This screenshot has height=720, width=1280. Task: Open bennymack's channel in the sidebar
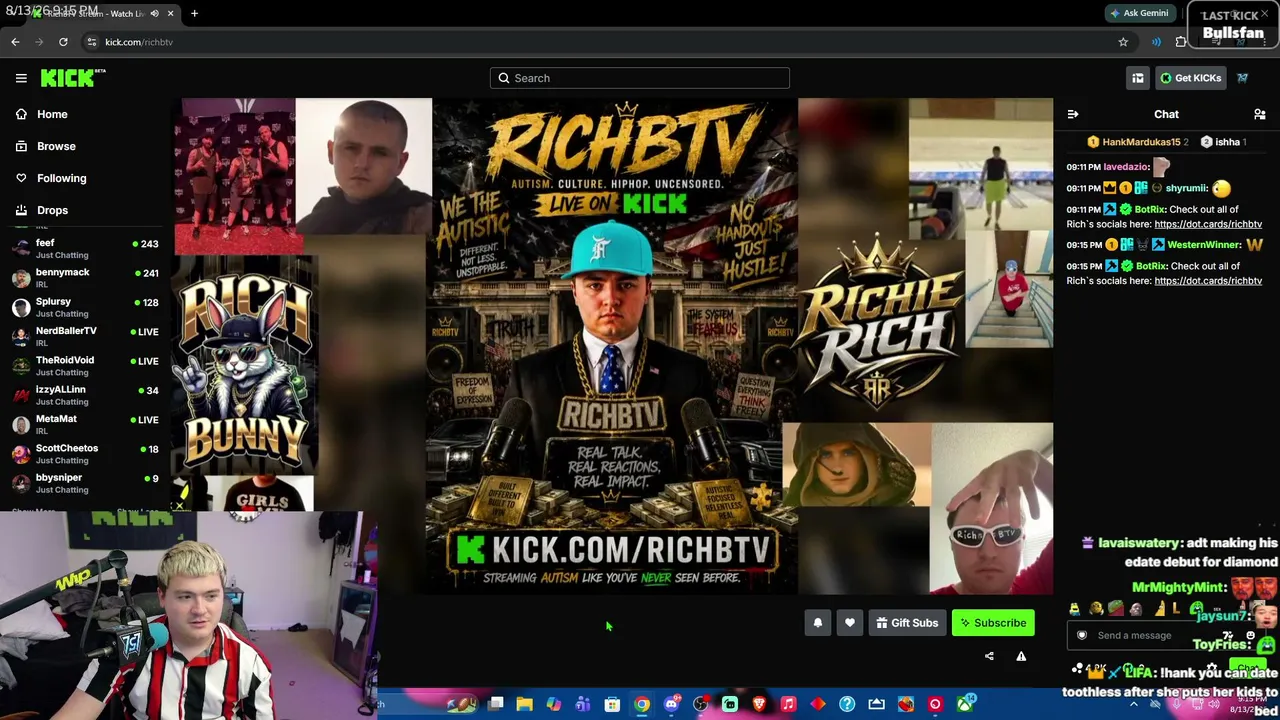(86, 278)
